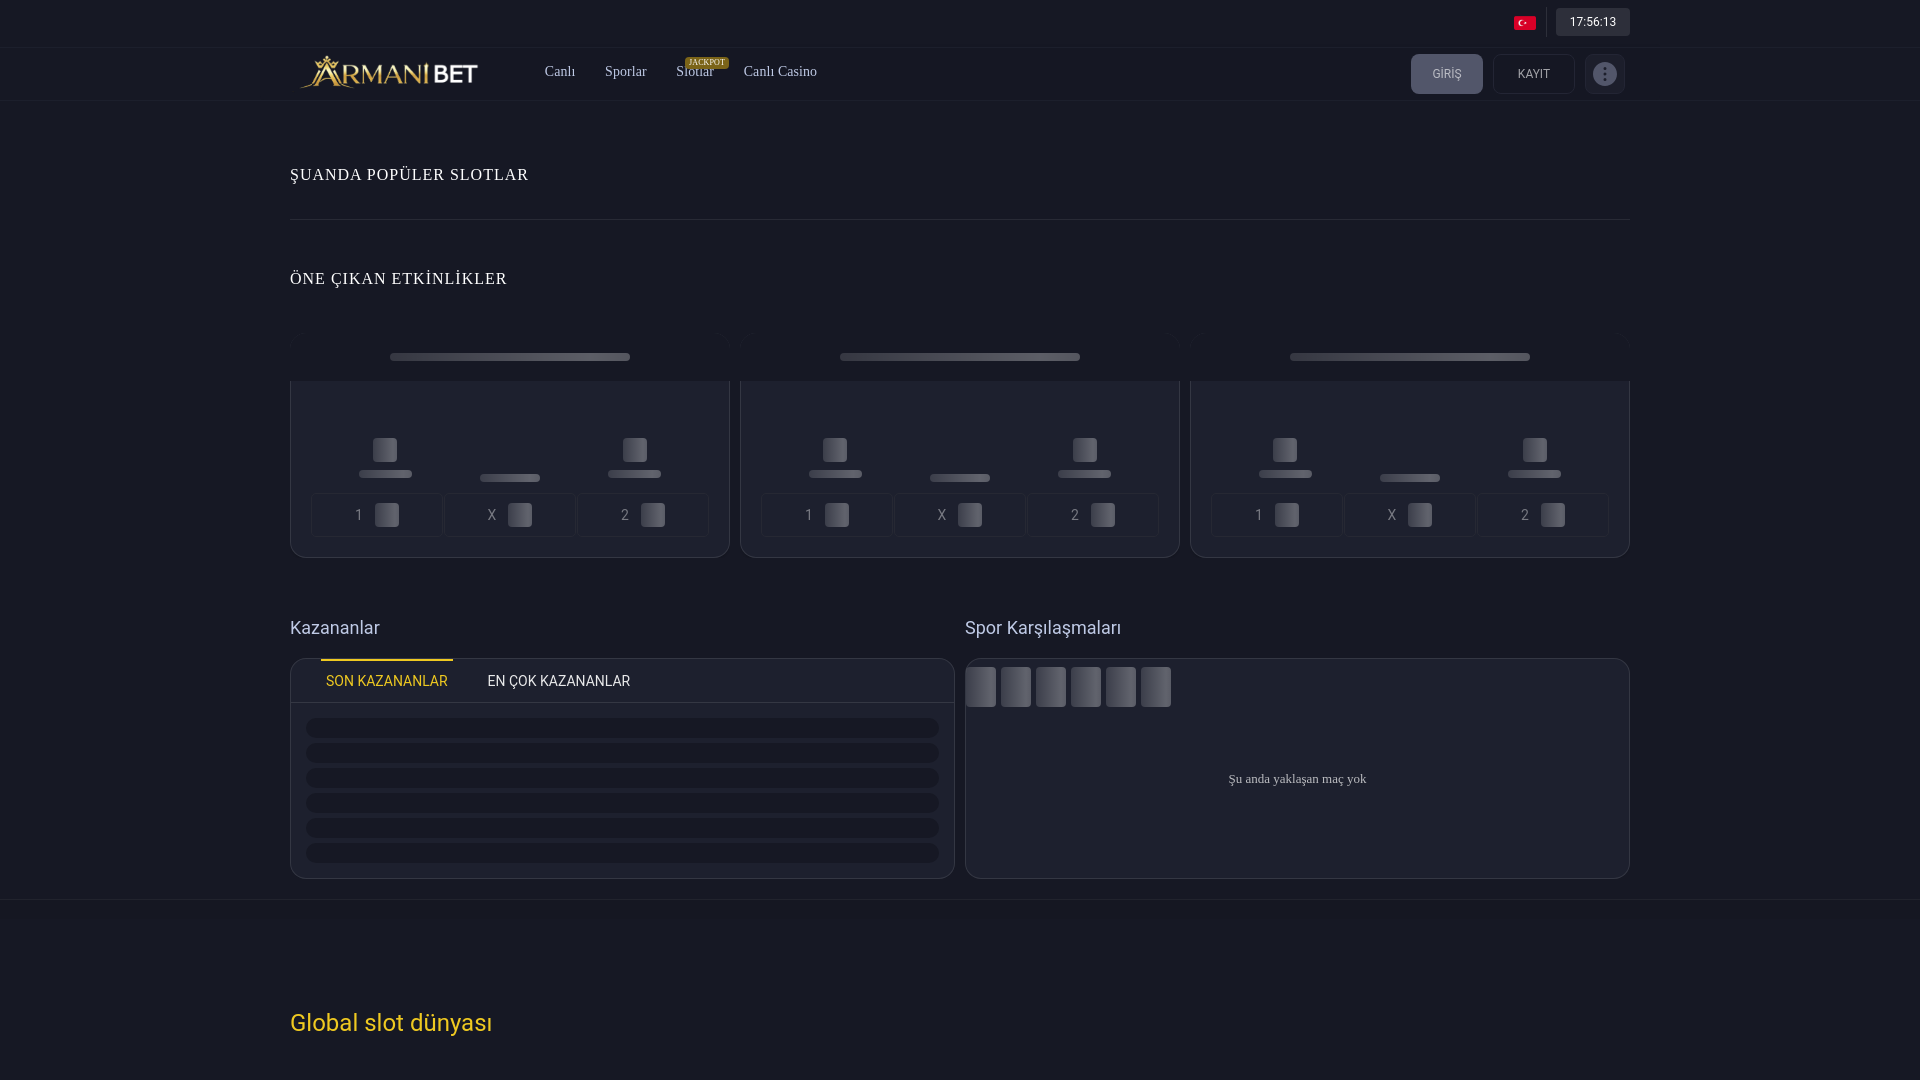The height and width of the screenshot is (1080, 1920).
Task: Open the Canlı Casino menu item
Action: point(780,72)
